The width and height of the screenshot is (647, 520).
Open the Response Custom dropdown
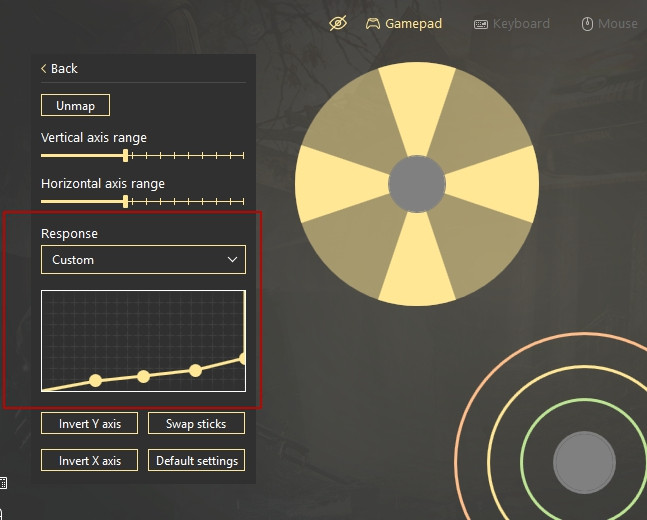point(143,260)
